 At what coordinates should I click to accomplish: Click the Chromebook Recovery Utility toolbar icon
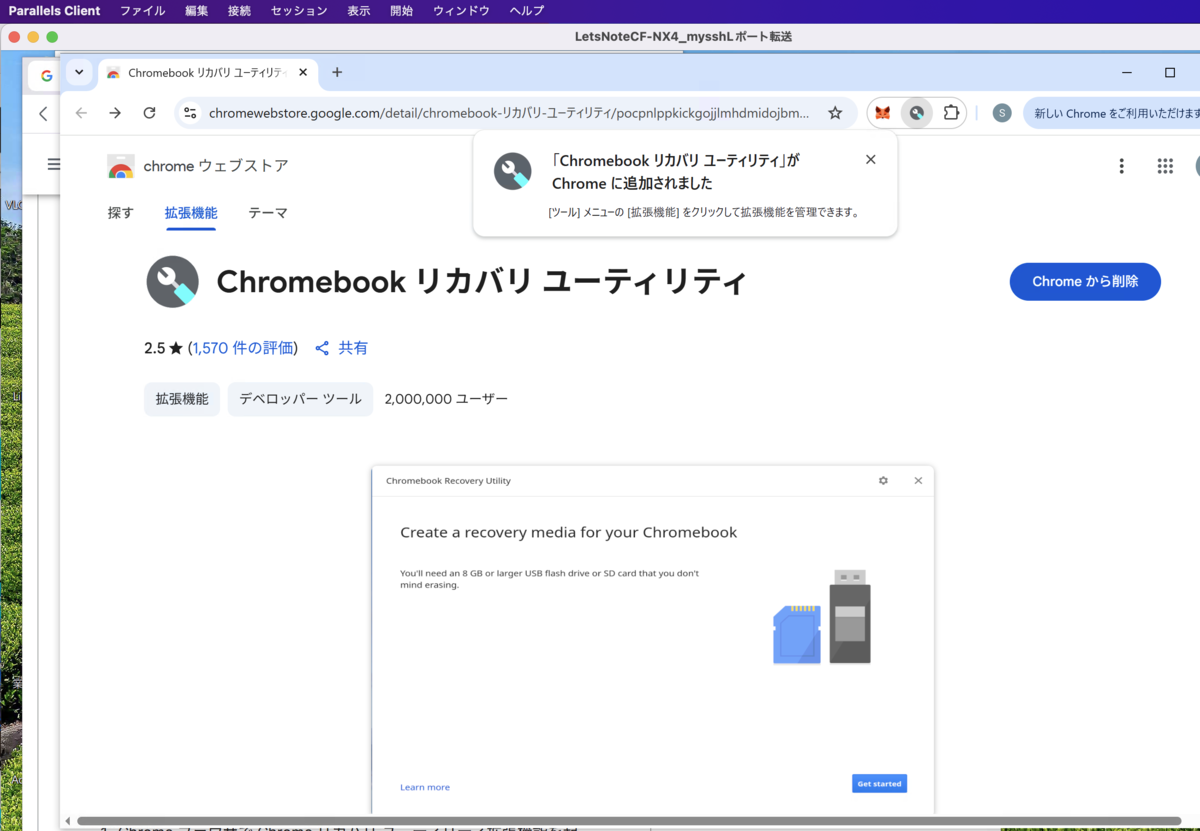[x=916, y=113]
